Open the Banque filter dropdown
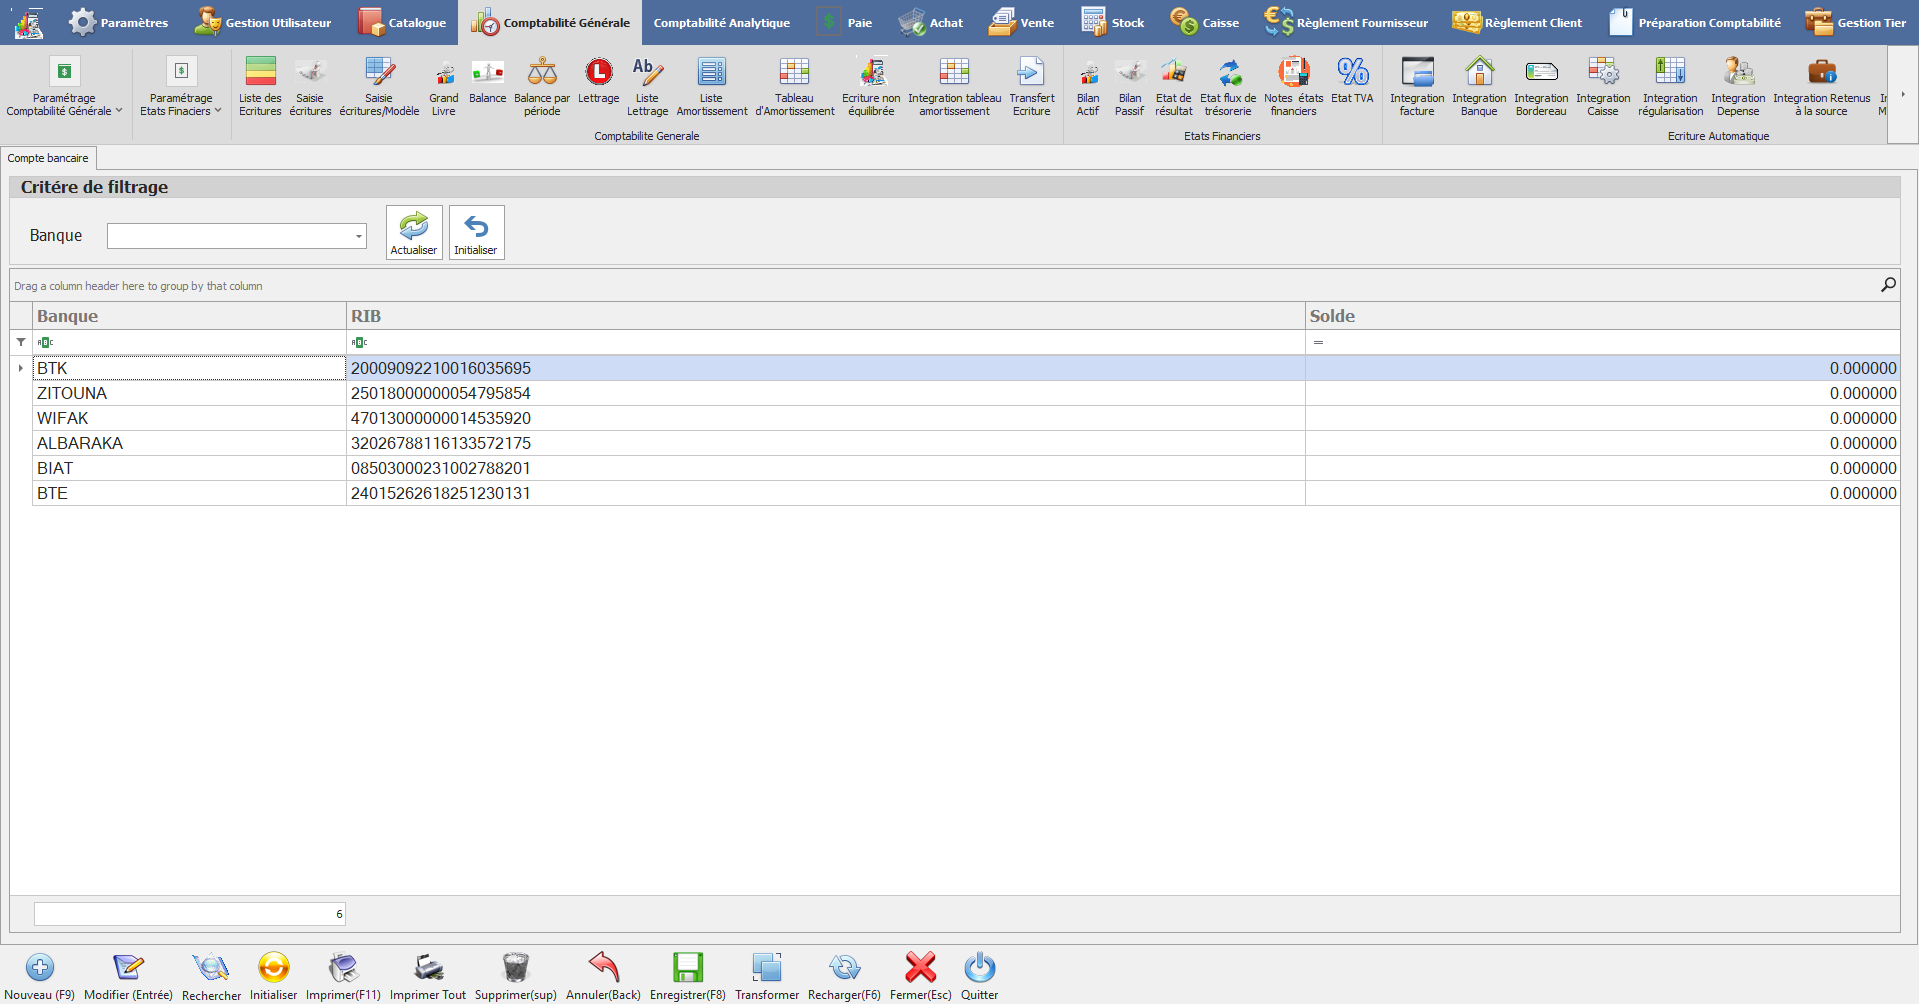Image resolution: width=1919 pixels, height=1004 pixels. pyautogui.click(x=358, y=236)
